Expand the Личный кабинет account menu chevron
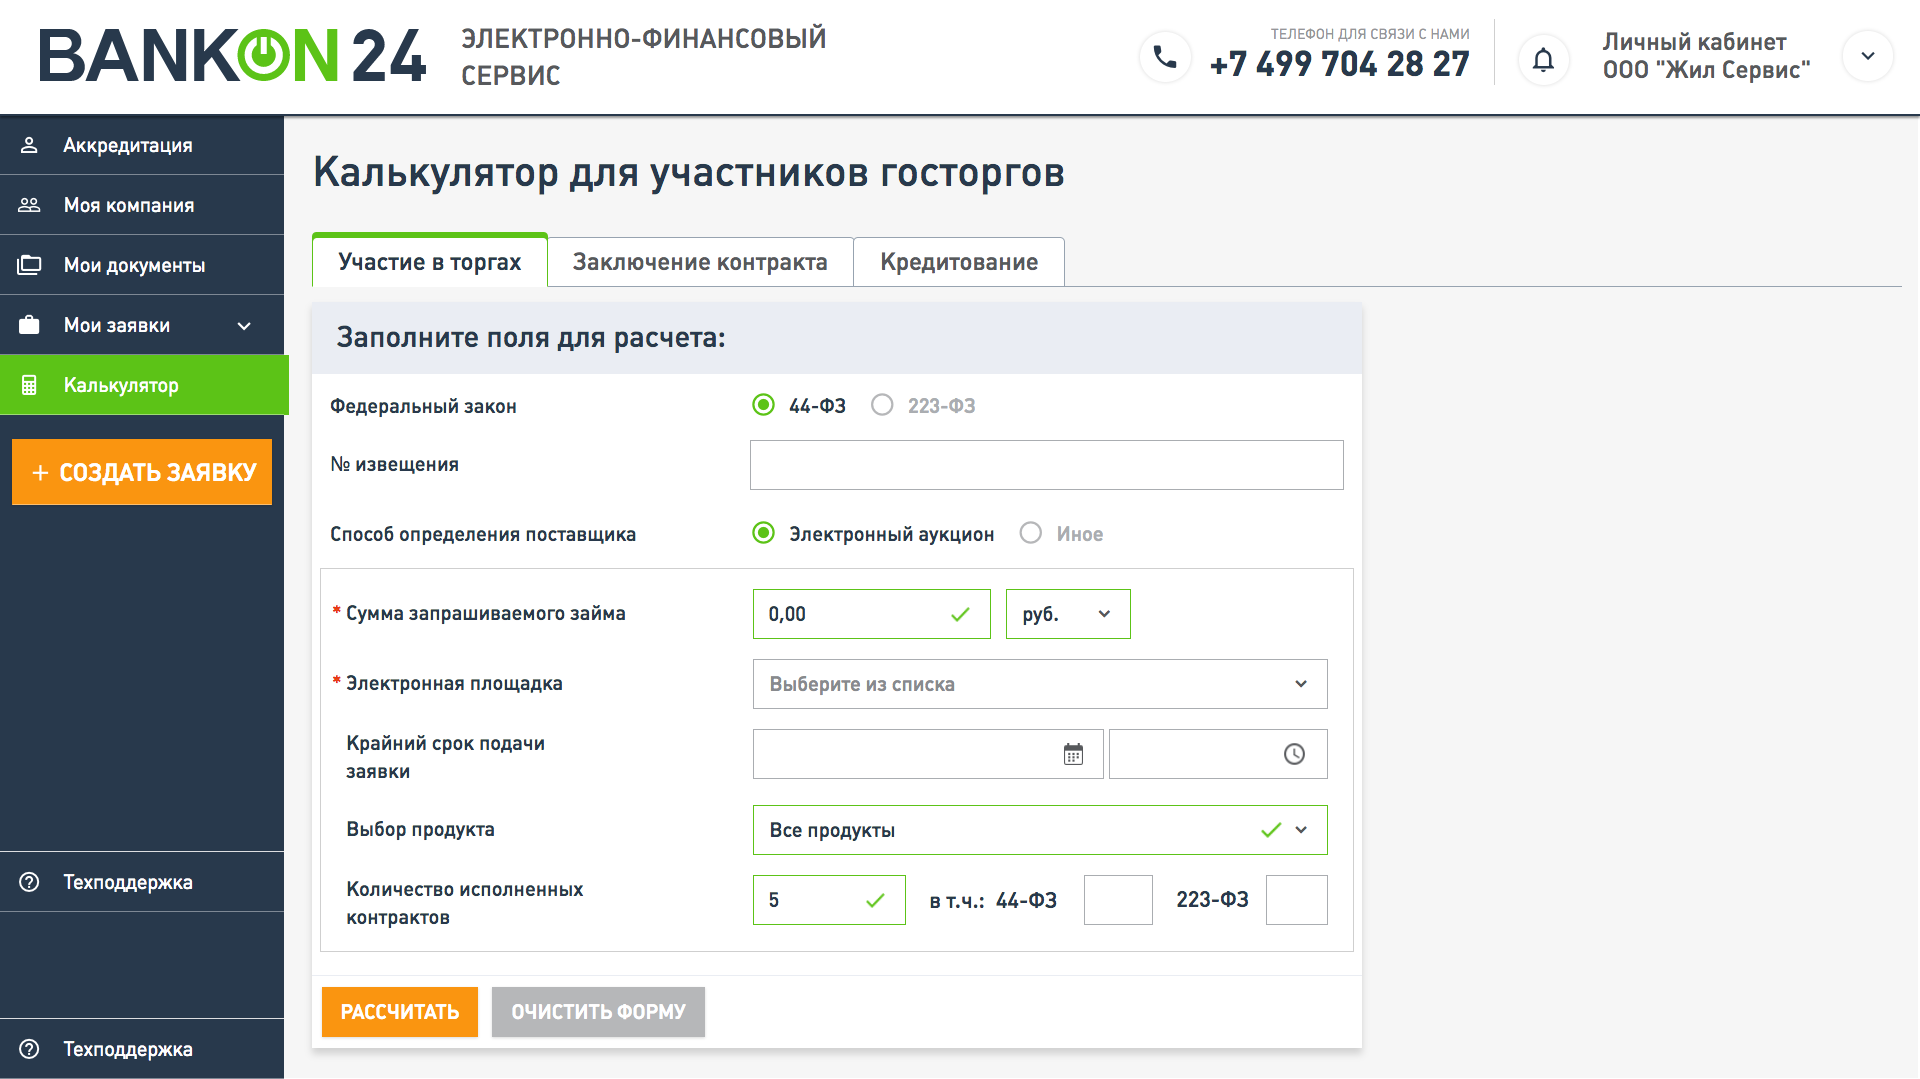Viewport: 1920px width, 1079px height. 1867,56
